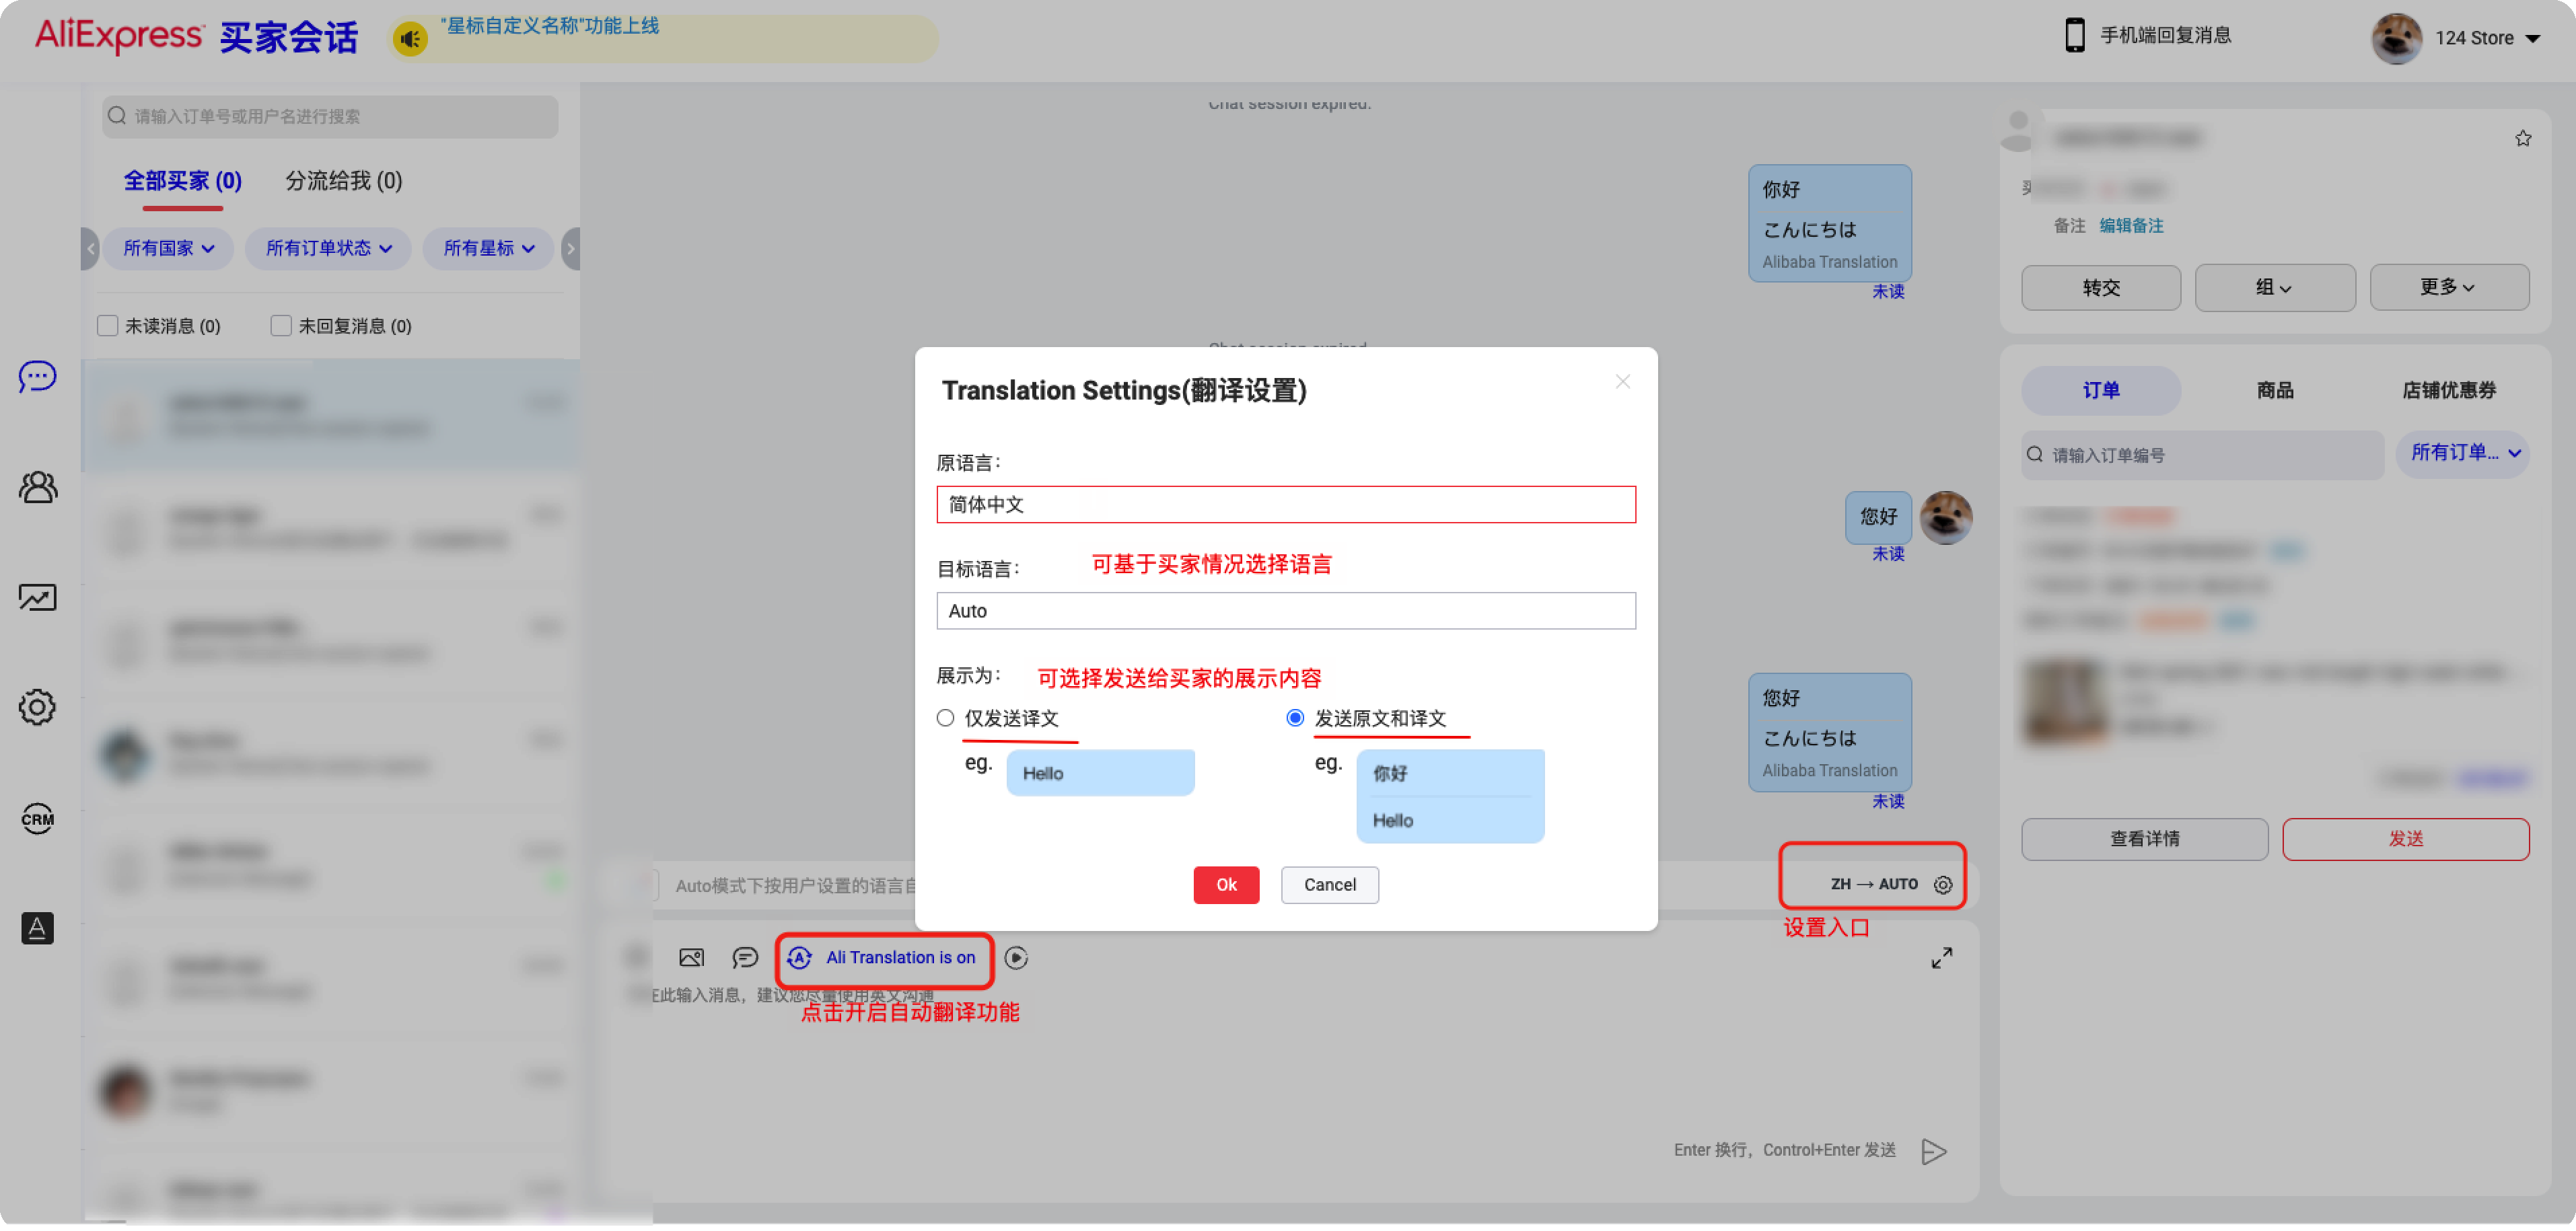Select 发送原文和译文 radio option

tap(1295, 719)
